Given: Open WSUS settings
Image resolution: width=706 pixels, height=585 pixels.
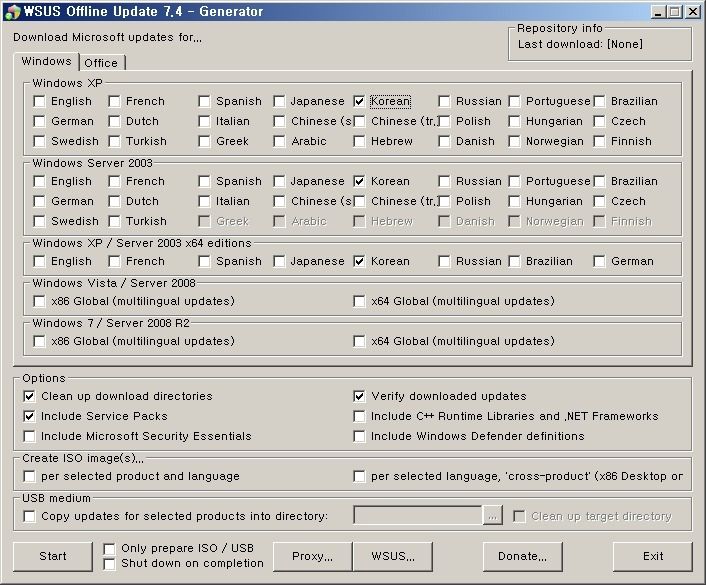Looking at the screenshot, I should [x=393, y=557].
